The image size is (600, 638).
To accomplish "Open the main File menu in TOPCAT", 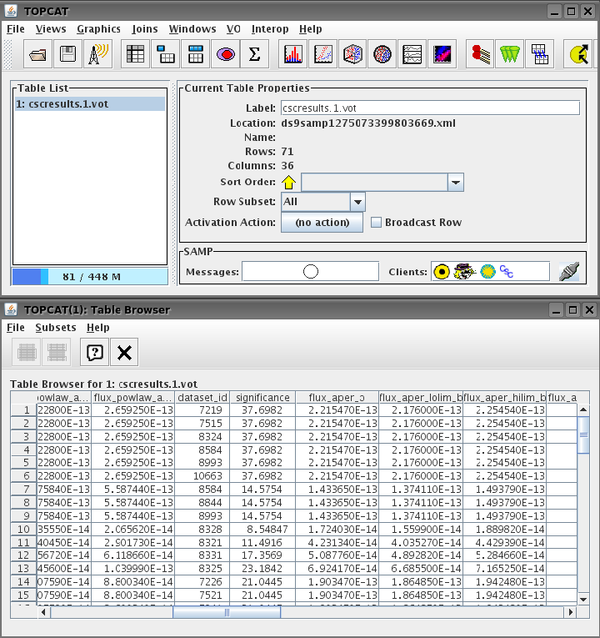I will click(x=15, y=29).
